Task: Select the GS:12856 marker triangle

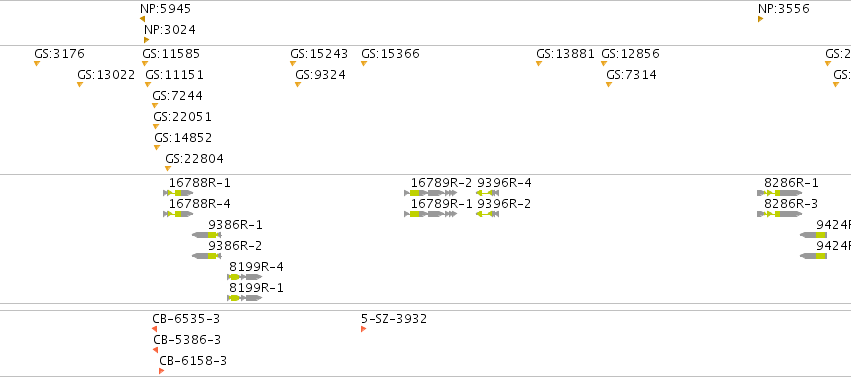Action: (604, 63)
